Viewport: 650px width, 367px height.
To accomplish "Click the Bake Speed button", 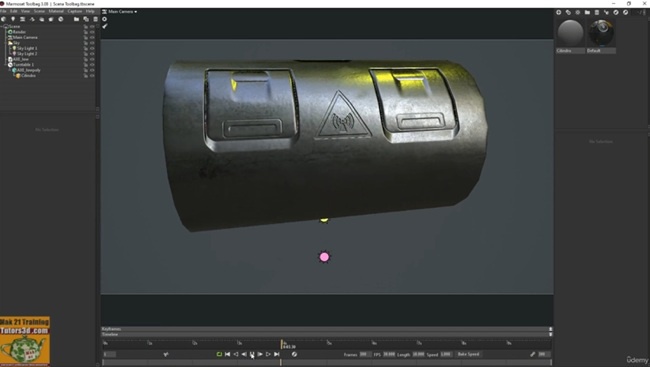I will 468,354.
